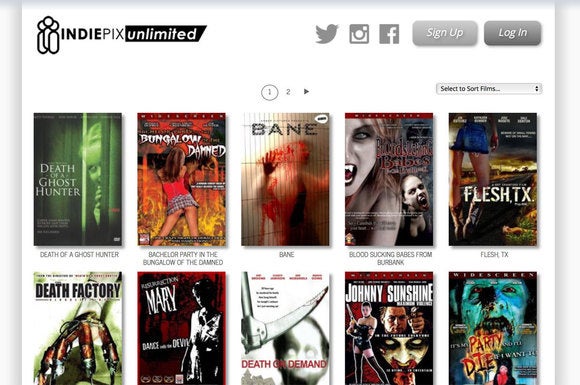580x385 pixels.
Task: Go to next page arrow
Action: [x=306, y=91]
